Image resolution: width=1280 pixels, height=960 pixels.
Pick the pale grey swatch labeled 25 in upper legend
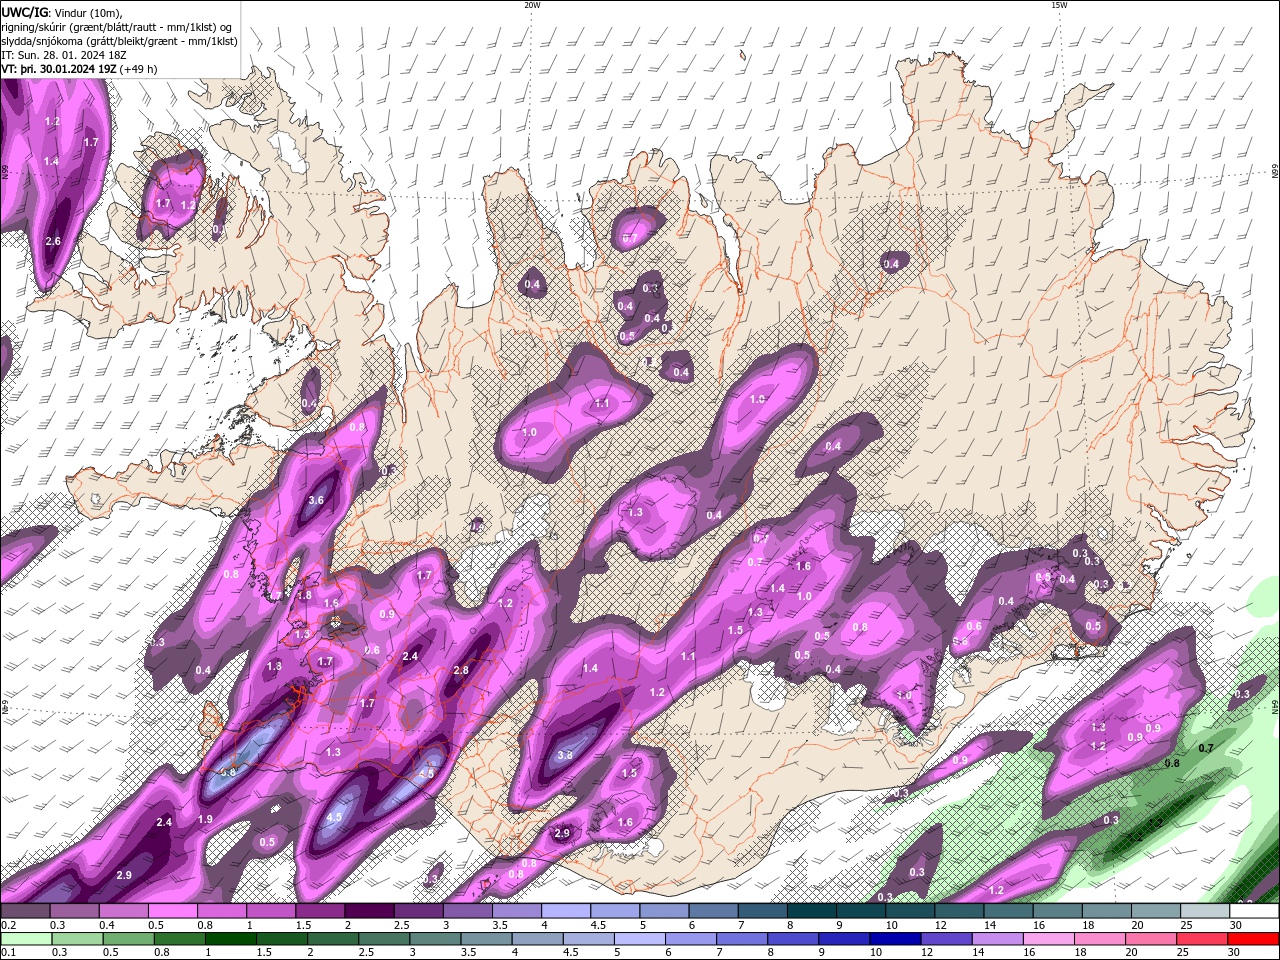click(x=1205, y=911)
